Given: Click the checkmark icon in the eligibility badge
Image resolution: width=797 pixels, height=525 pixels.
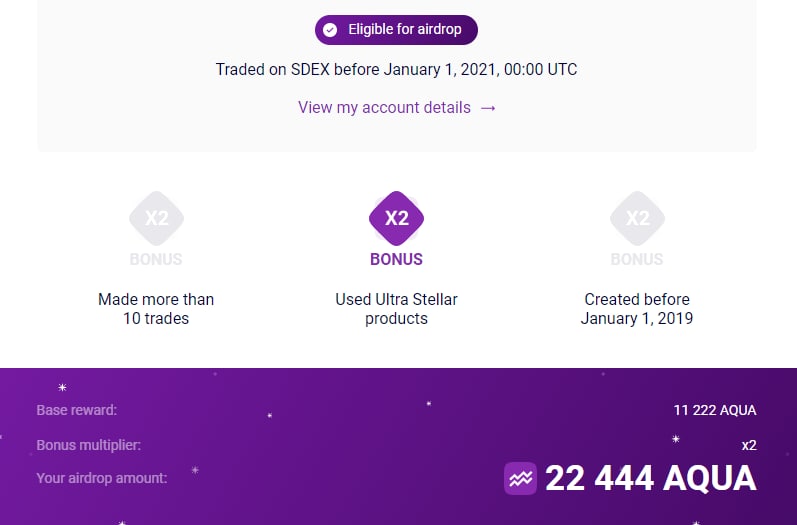Looking at the screenshot, I should tap(330, 30).
